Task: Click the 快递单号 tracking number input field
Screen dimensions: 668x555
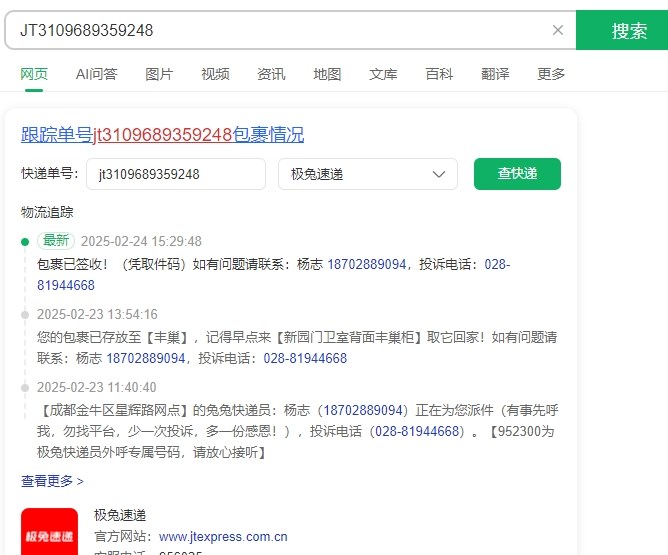Action: [176, 174]
